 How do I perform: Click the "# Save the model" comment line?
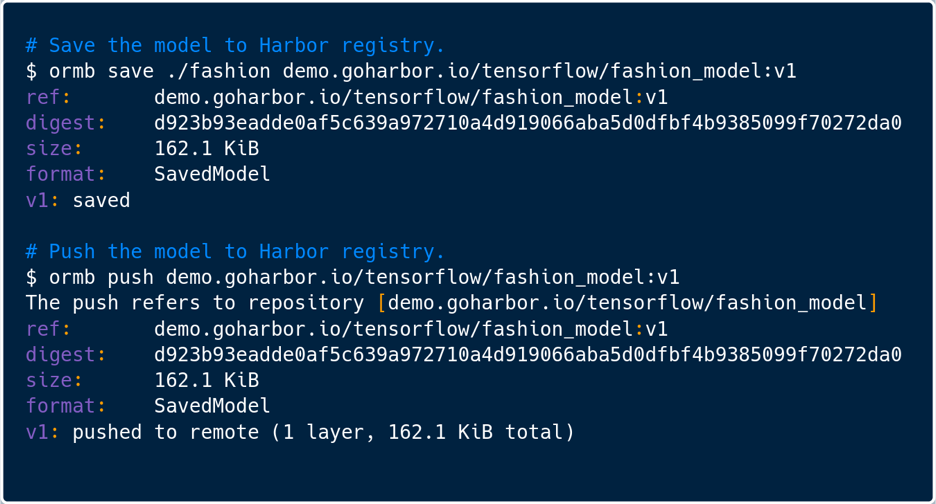point(235,46)
